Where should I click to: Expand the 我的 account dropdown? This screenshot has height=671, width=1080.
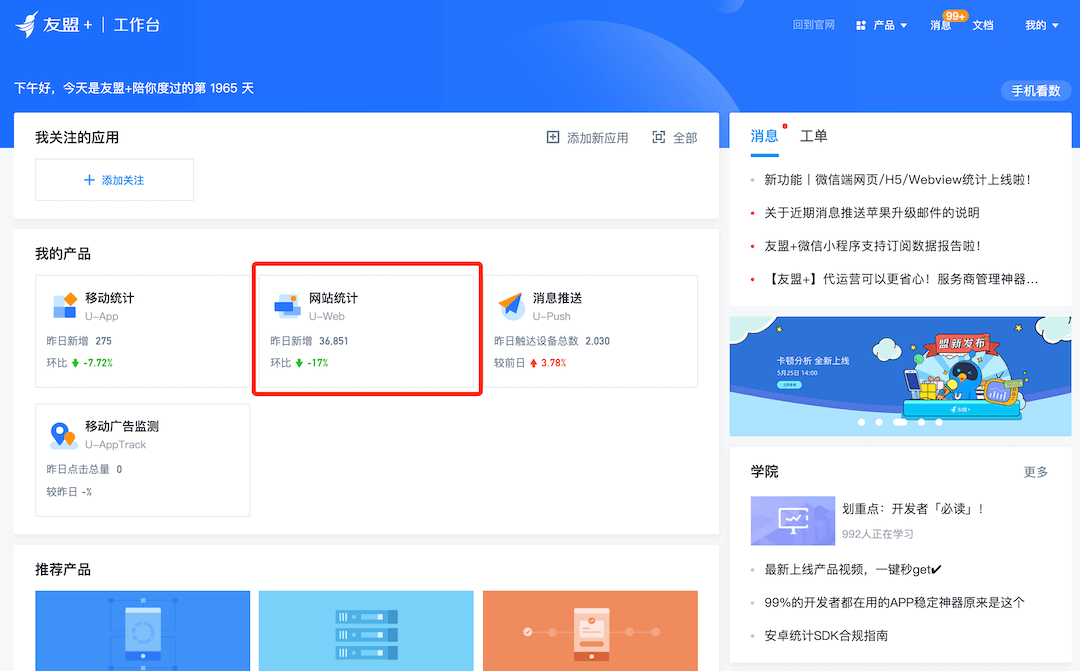coord(1041,25)
